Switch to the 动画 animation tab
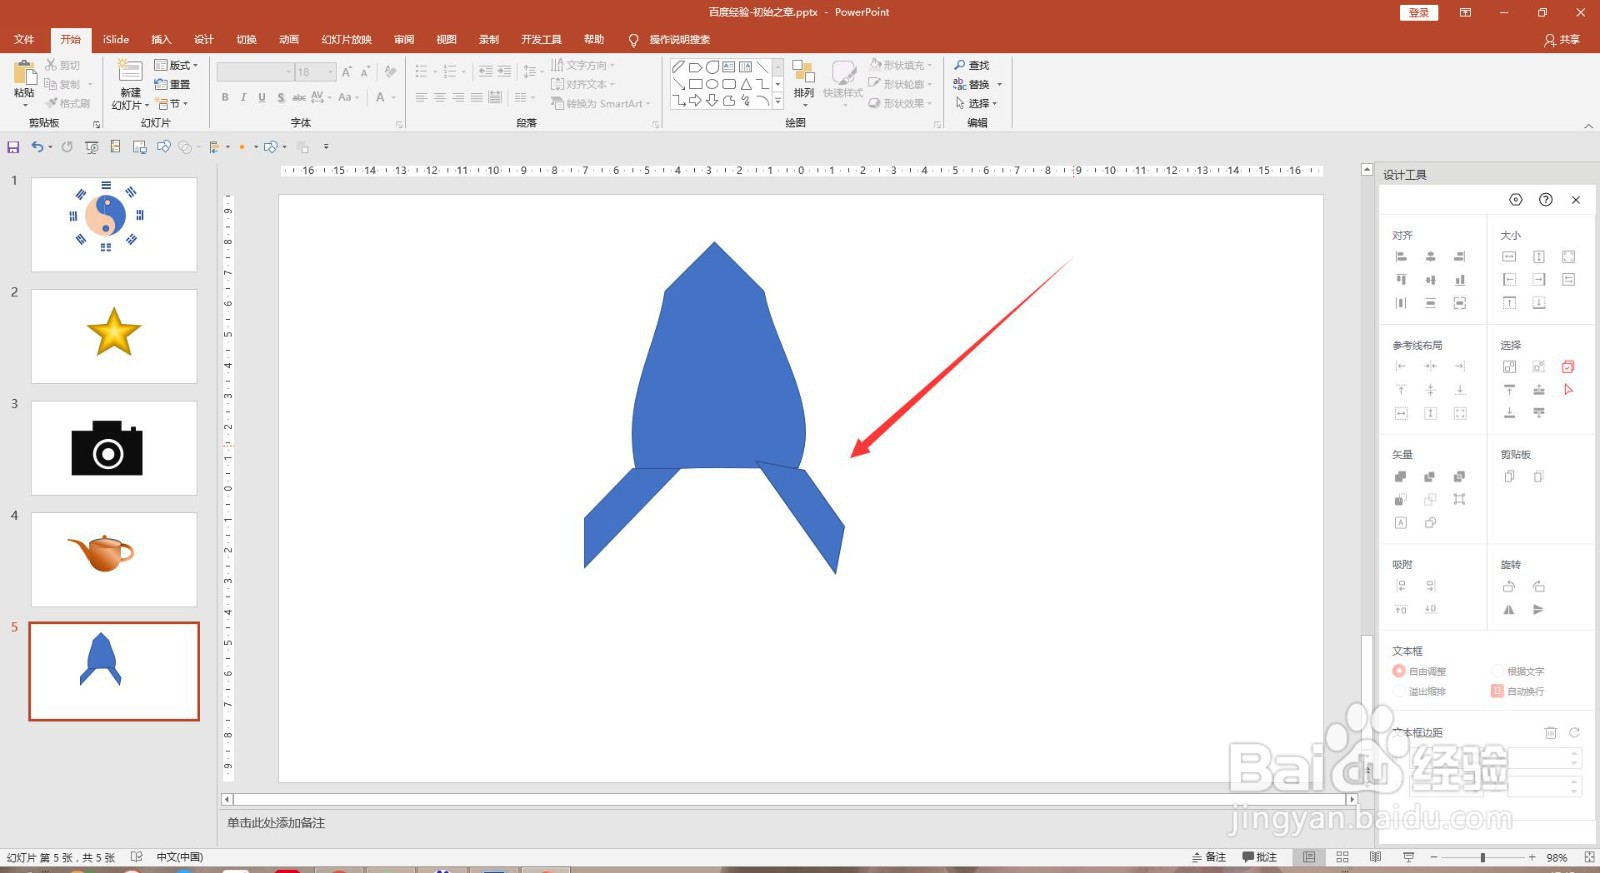Screen dimensions: 1600x873 click(289, 40)
